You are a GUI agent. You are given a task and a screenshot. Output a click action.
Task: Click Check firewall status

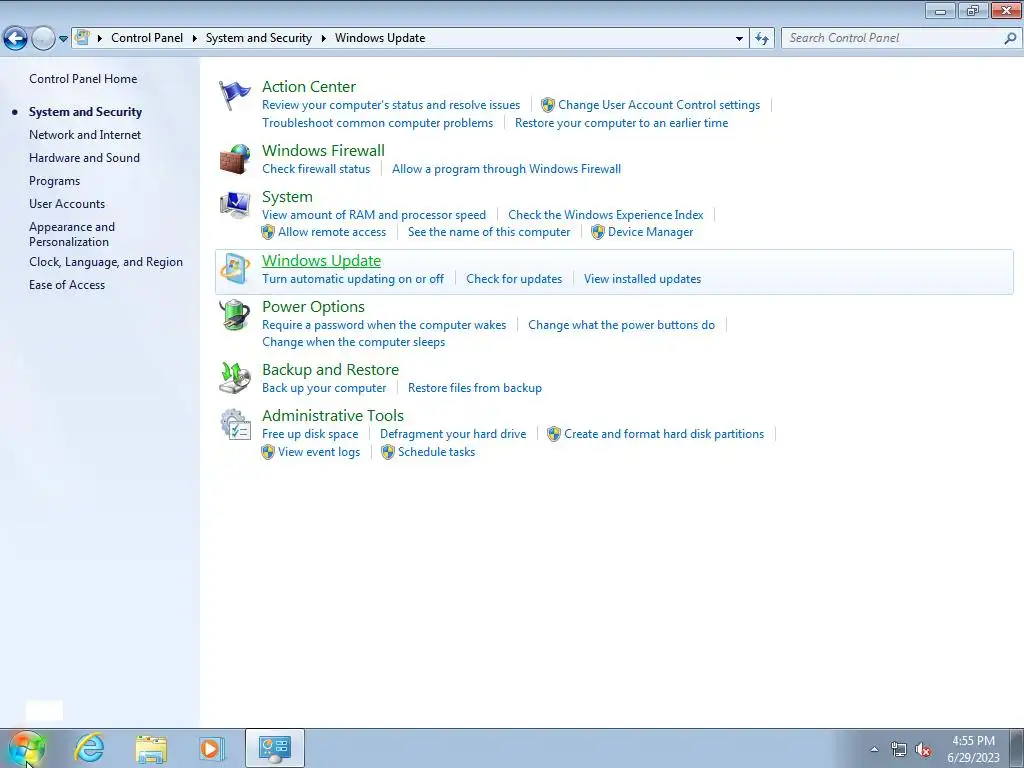tap(316, 168)
